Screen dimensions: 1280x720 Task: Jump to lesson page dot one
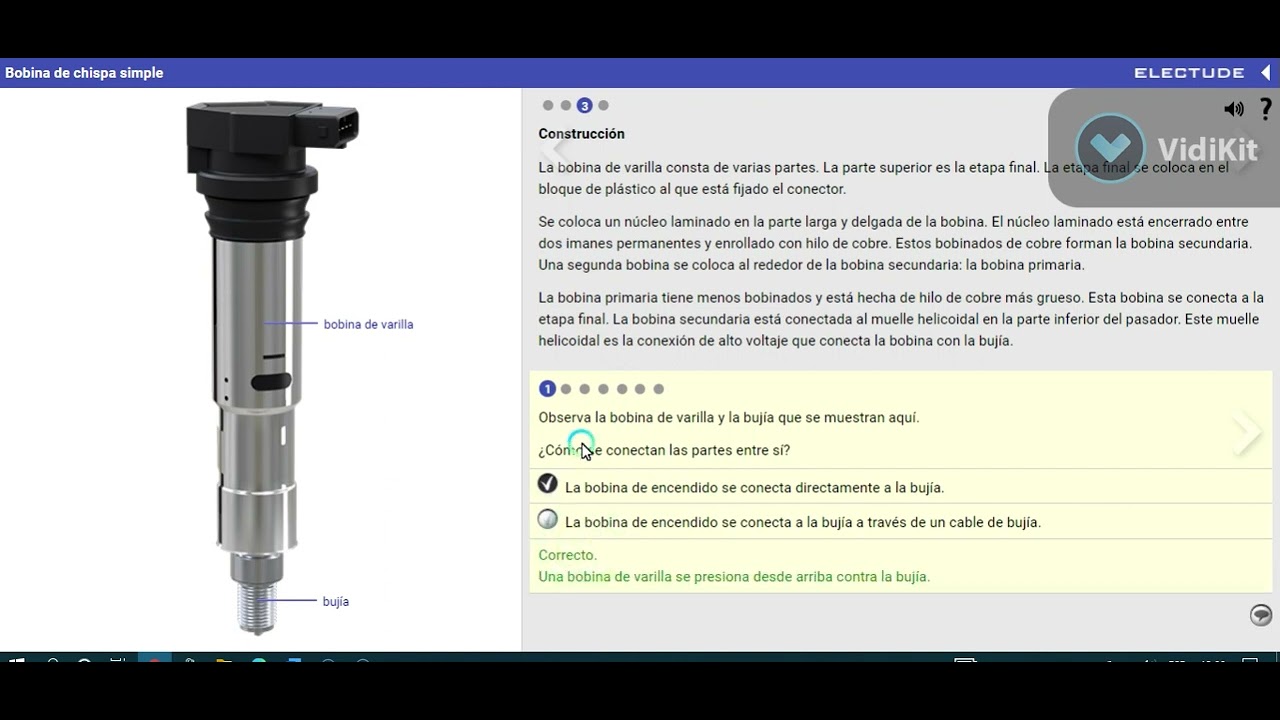click(548, 105)
